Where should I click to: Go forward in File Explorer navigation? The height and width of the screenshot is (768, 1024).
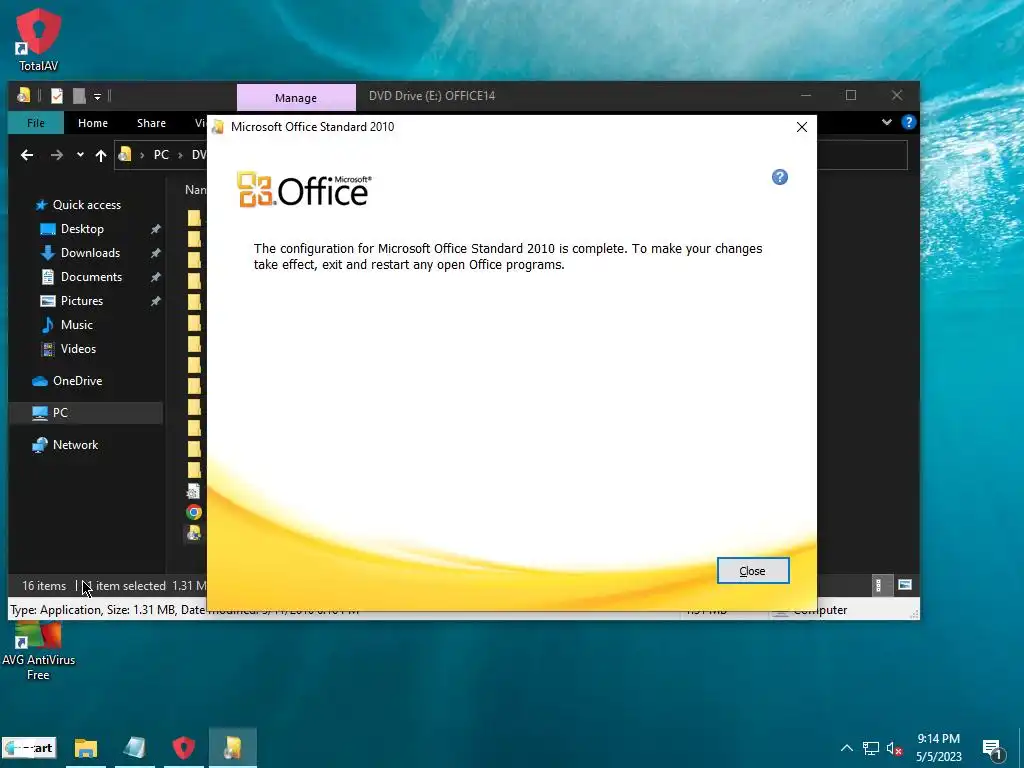[57, 155]
